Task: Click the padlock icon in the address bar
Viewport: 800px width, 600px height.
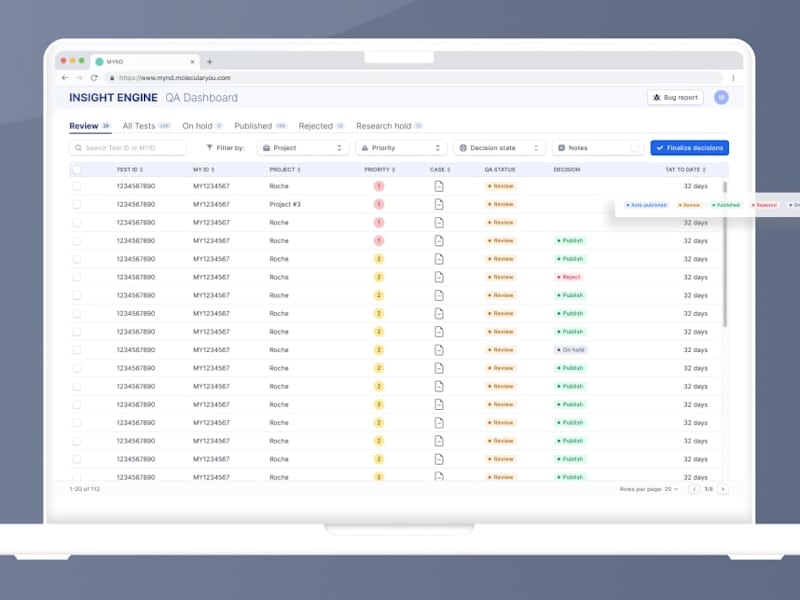Action: [x=112, y=78]
